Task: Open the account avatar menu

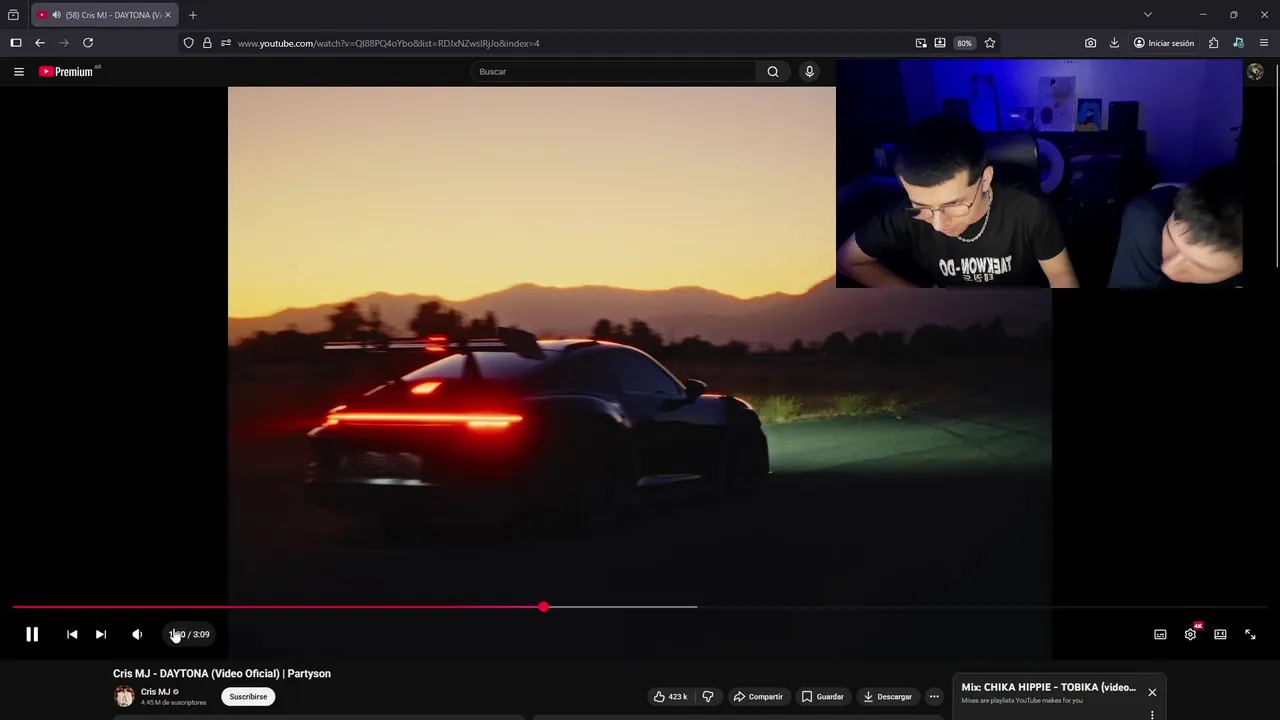Action: (1255, 71)
